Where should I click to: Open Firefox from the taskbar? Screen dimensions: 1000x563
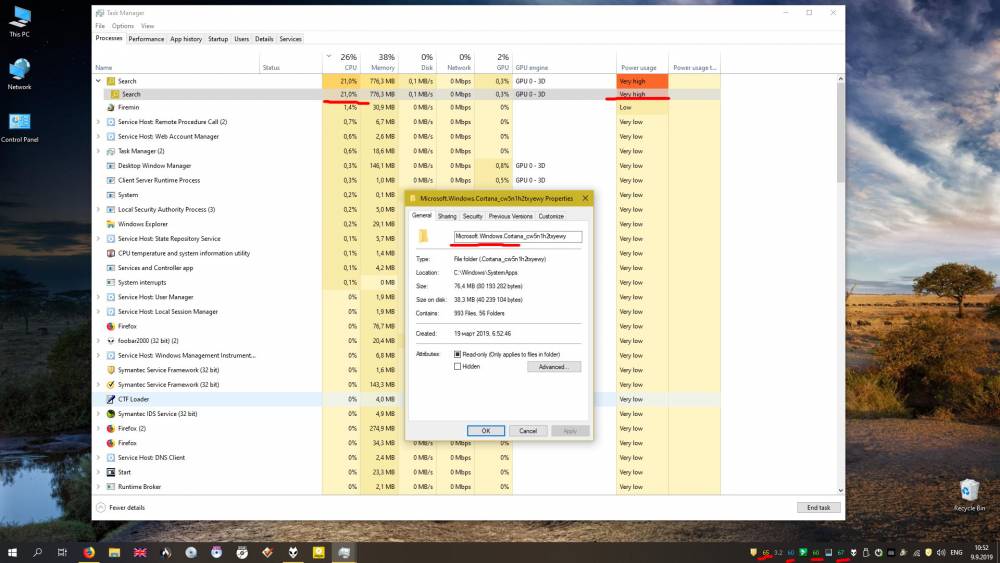[x=89, y=553]
